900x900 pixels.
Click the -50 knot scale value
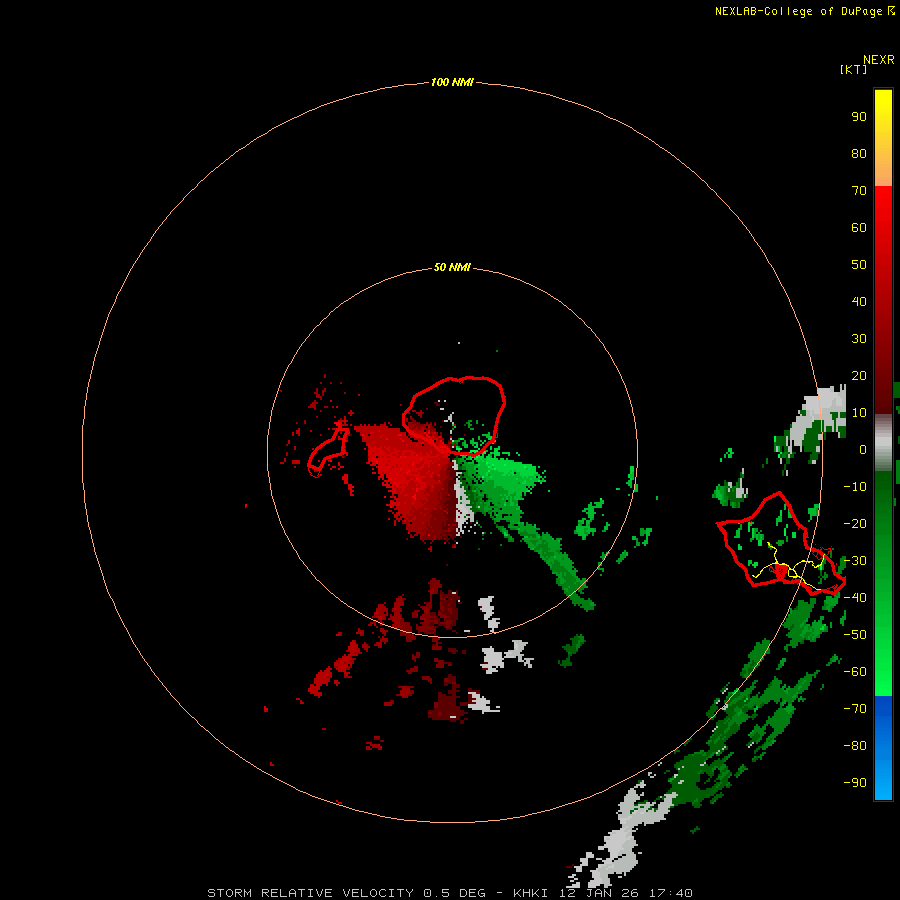[x=855, y=635]
